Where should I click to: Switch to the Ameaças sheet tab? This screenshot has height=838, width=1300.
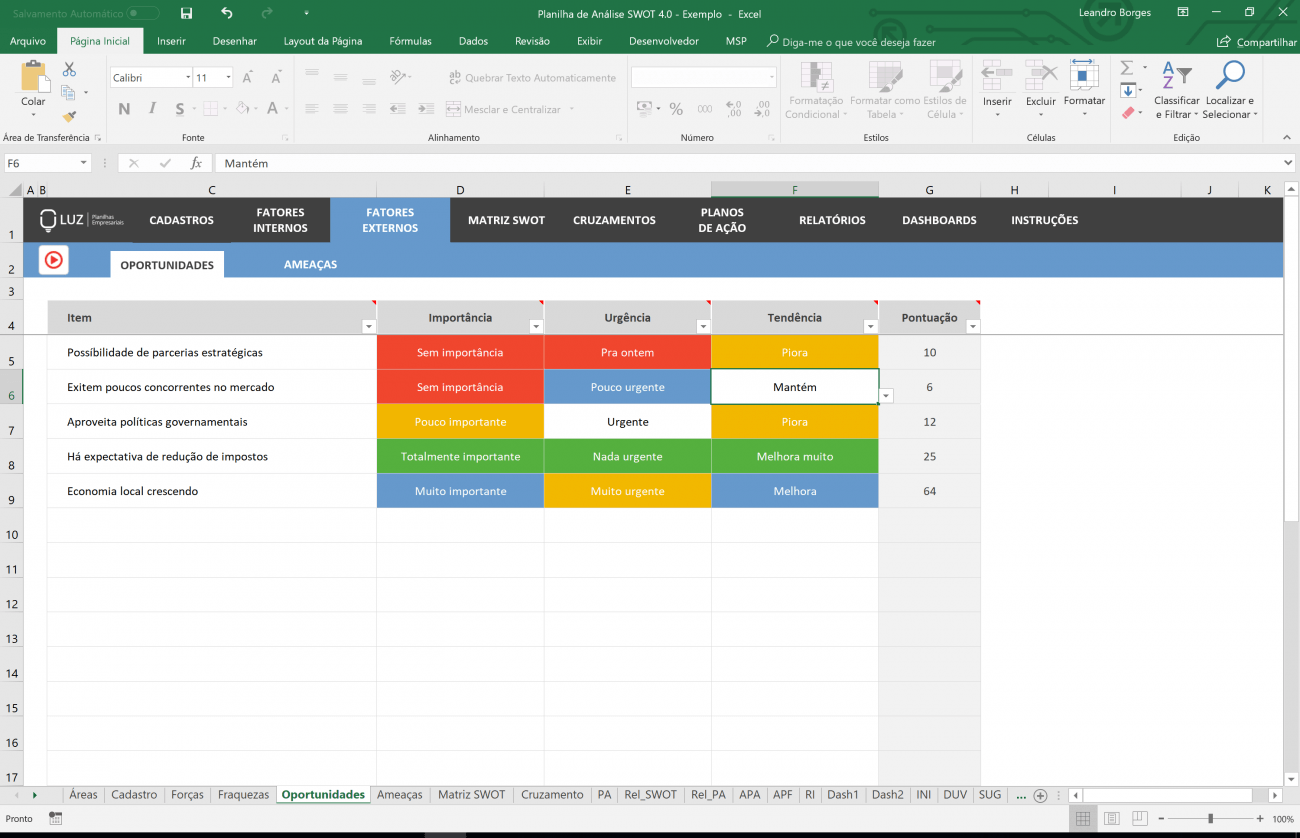pos(400,795)
